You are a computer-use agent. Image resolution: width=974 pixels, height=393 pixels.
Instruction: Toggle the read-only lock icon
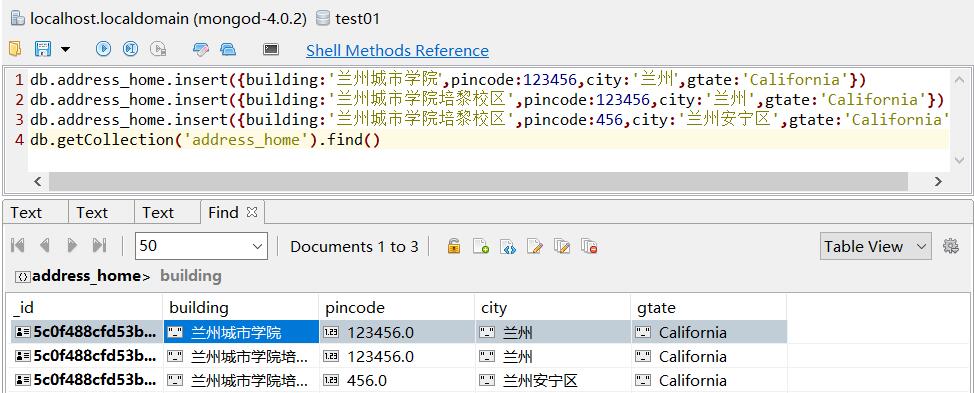tap(454, 246)
